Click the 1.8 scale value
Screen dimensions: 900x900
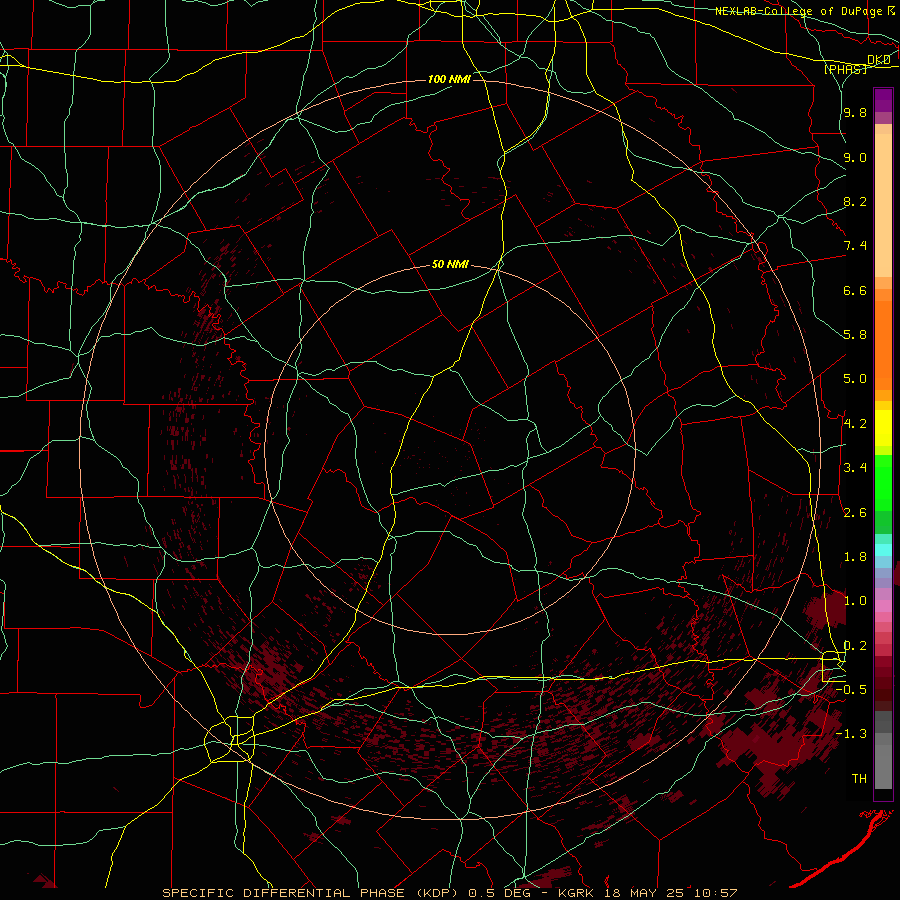point(855,557)
